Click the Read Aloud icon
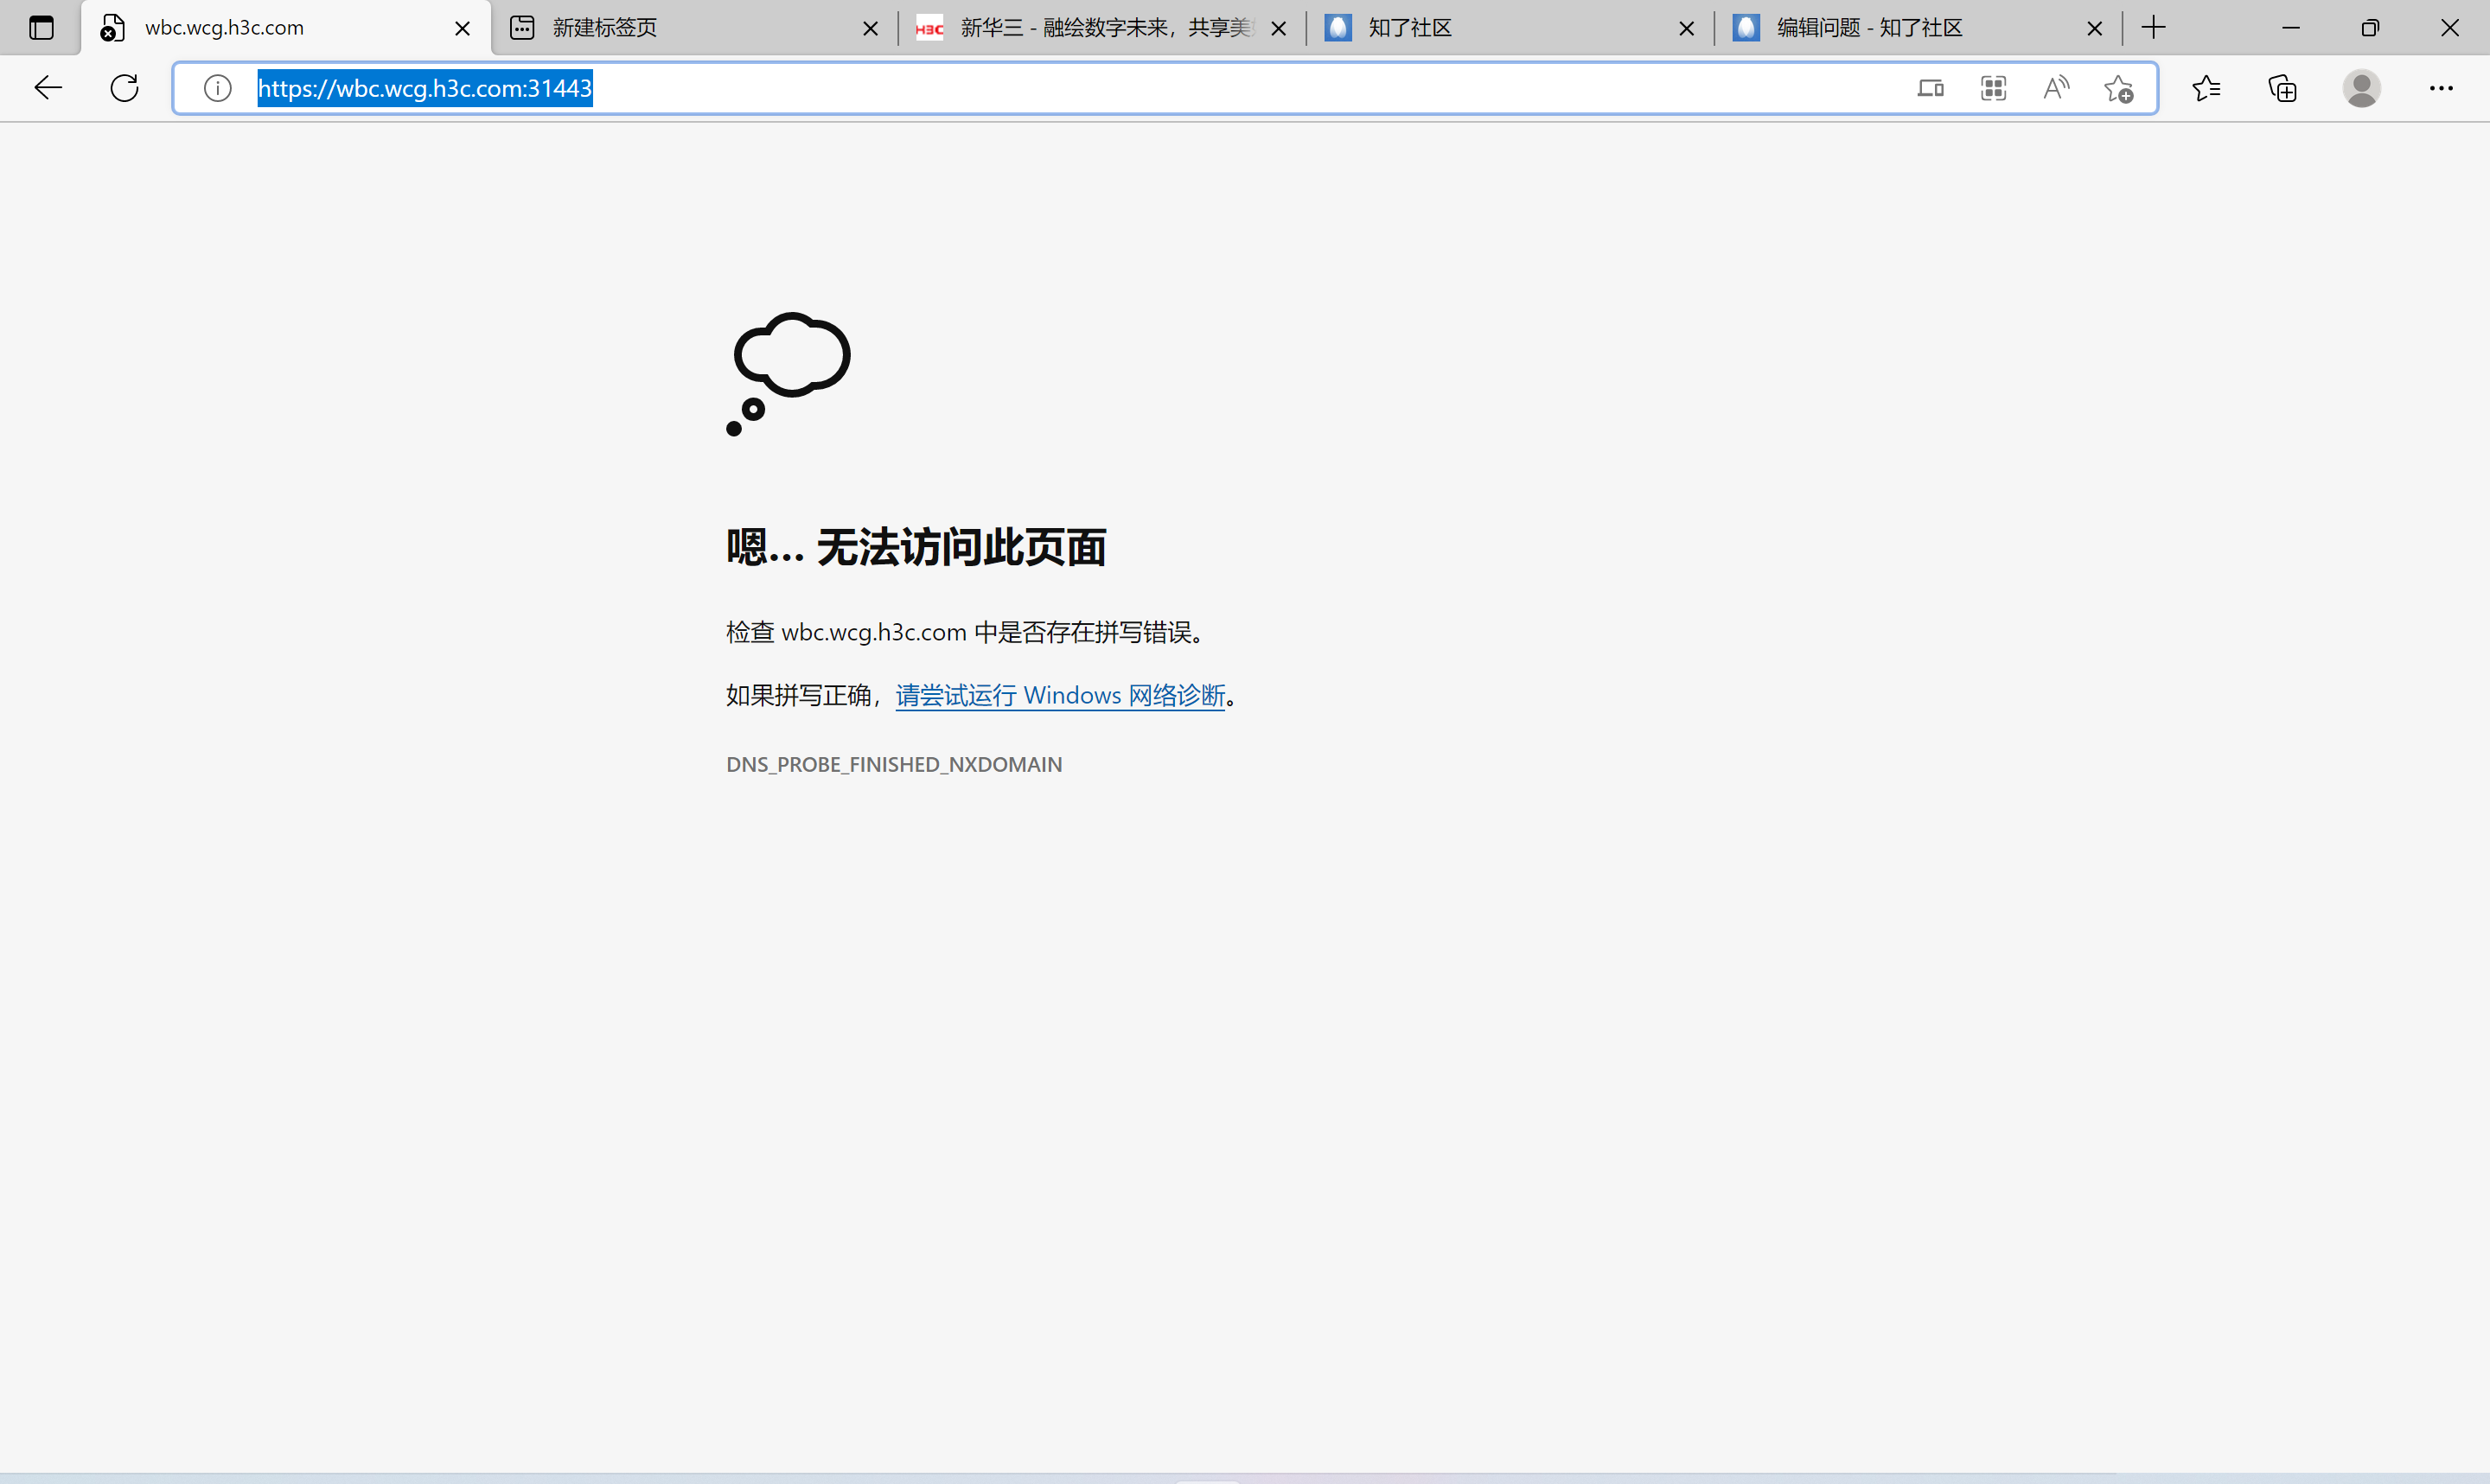The height and width of the screenshot is (1484, 2490). pyautogui.click(x=2056, y=88)
